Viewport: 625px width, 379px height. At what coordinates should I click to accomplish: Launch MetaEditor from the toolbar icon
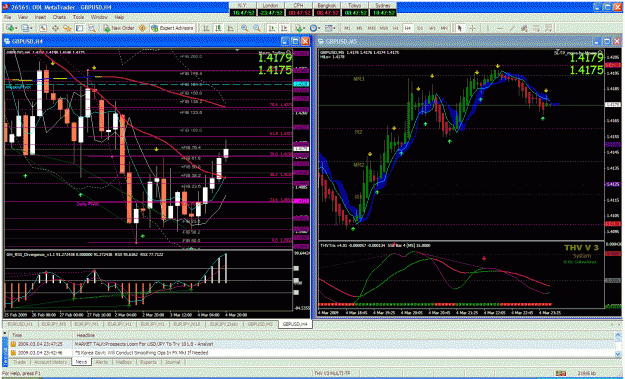[x=142, y=28]
